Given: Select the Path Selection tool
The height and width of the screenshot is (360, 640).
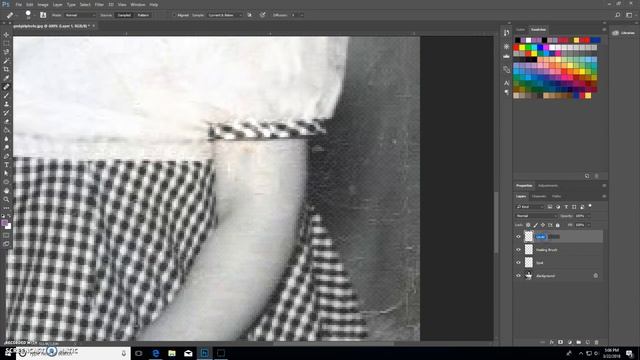Looking at the screenshot, I should pyautogui.click(x=6, y=173).
